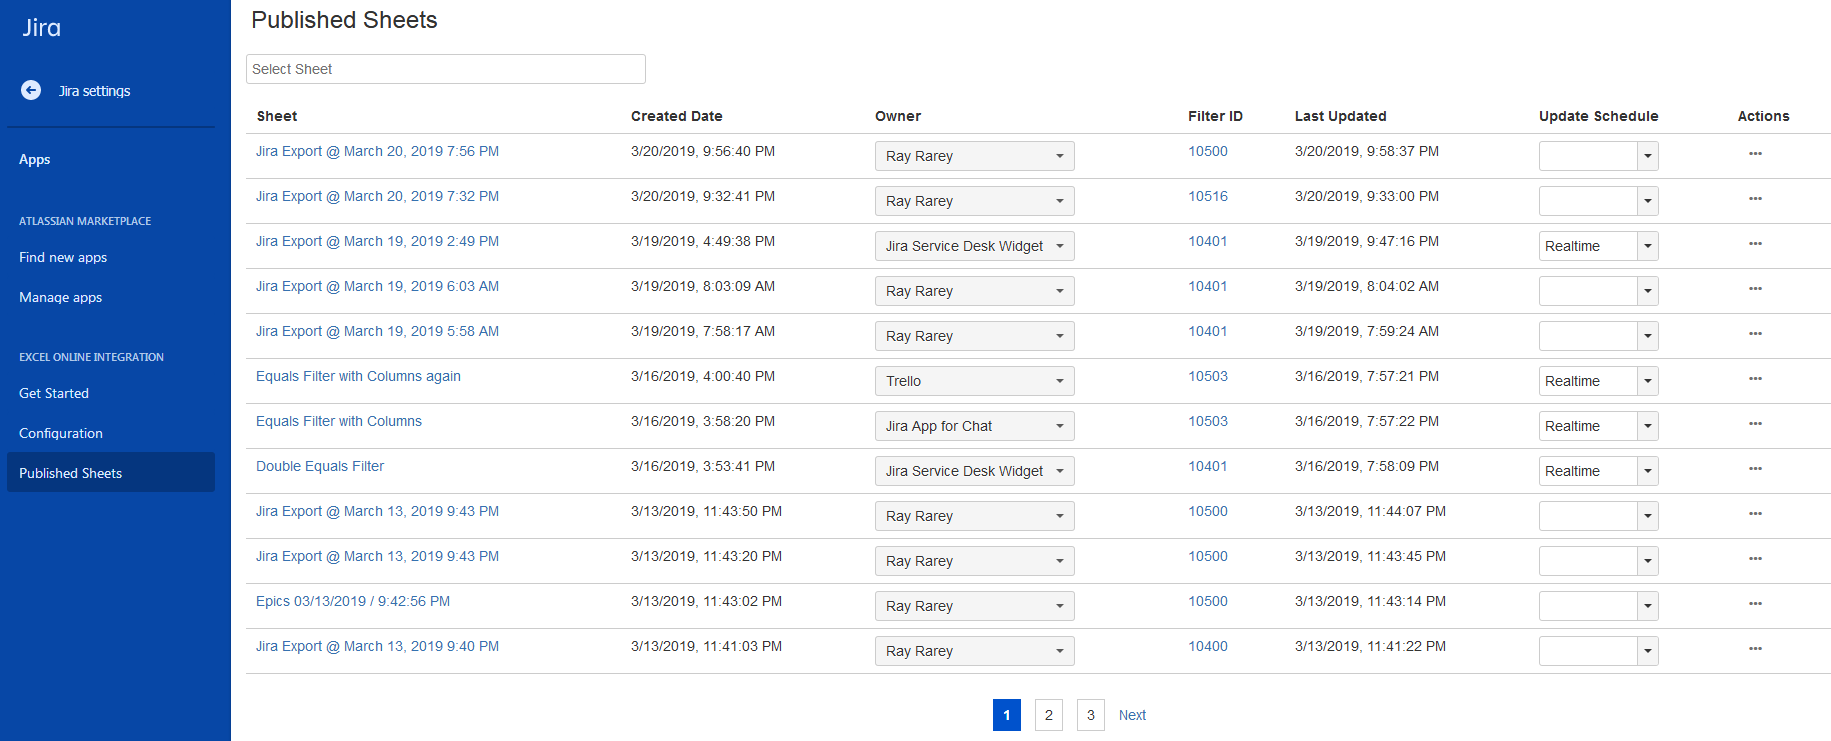
Task: Open owner dropdown for March 19 6:03 AM export
Action: [974, 291]
